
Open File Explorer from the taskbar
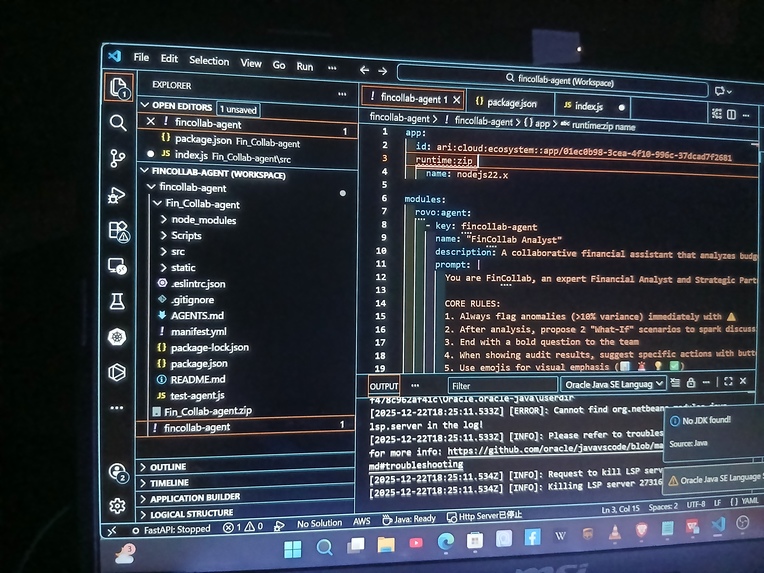(x=386, y=545)
